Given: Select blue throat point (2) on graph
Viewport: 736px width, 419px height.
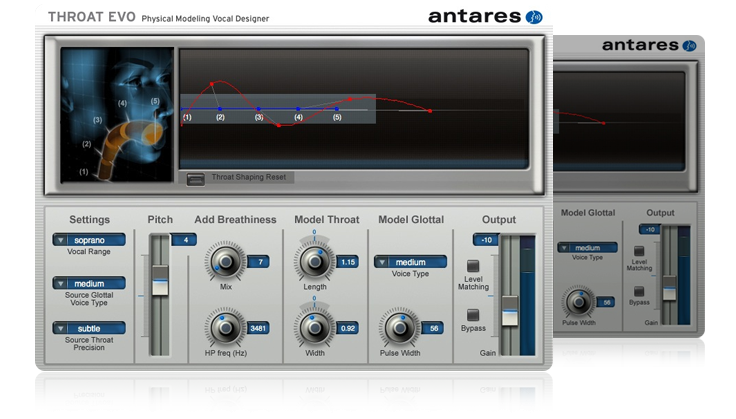Looking at the screenshot, I should (220, 109).
